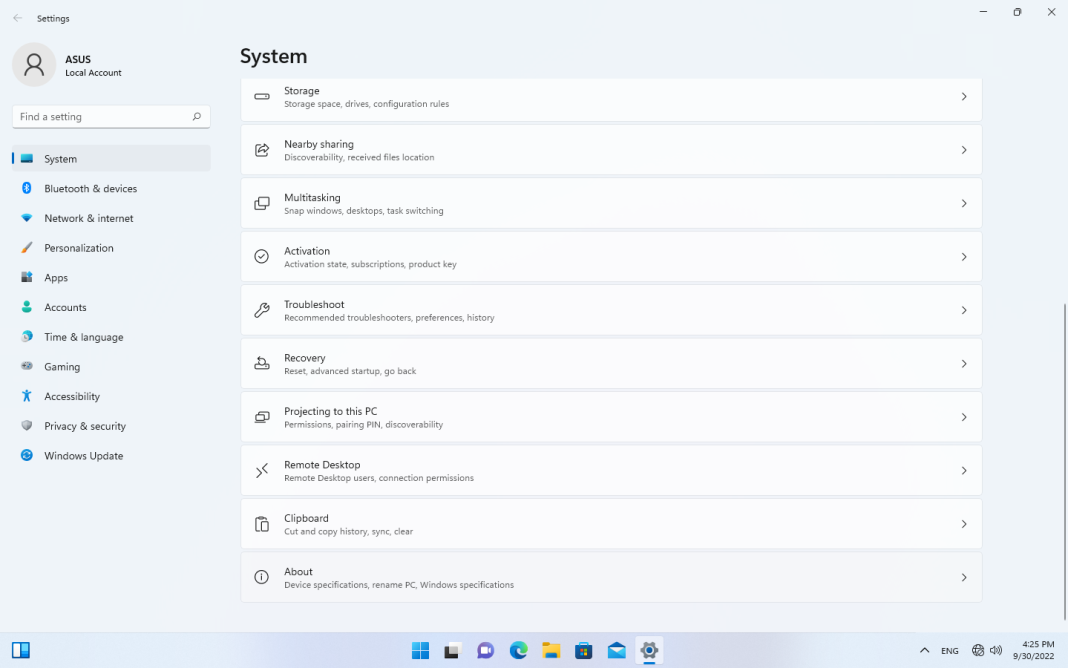The width and height of the screenshot is (1068, 668).
Task: Open the Recovery settings chevron
Action: tap(963, 363)
